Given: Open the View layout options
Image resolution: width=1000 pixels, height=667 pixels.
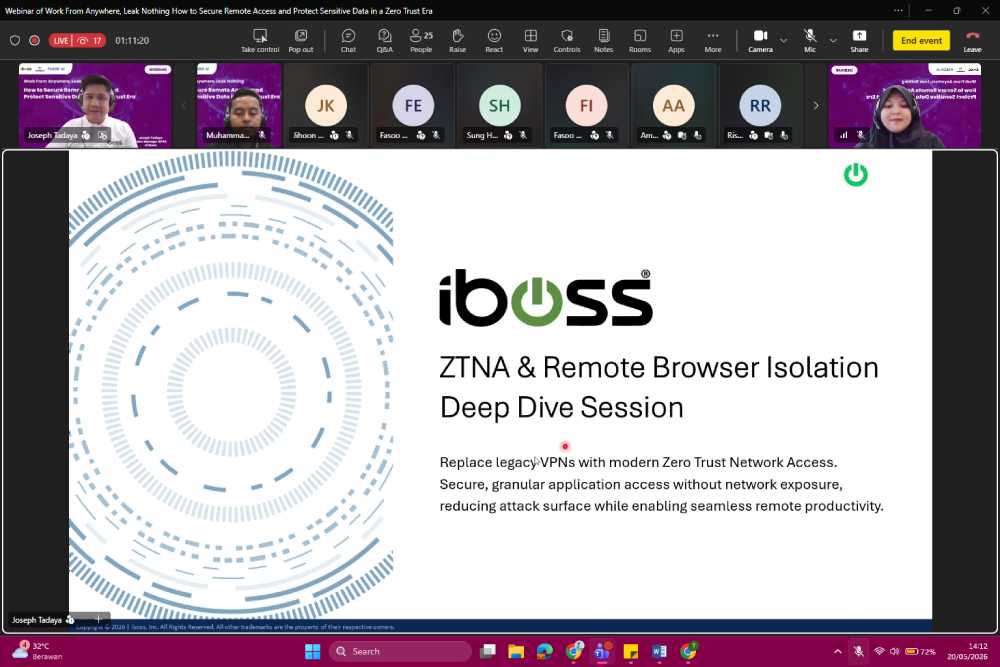Looking at the screenshot, I should pos(531,41).
